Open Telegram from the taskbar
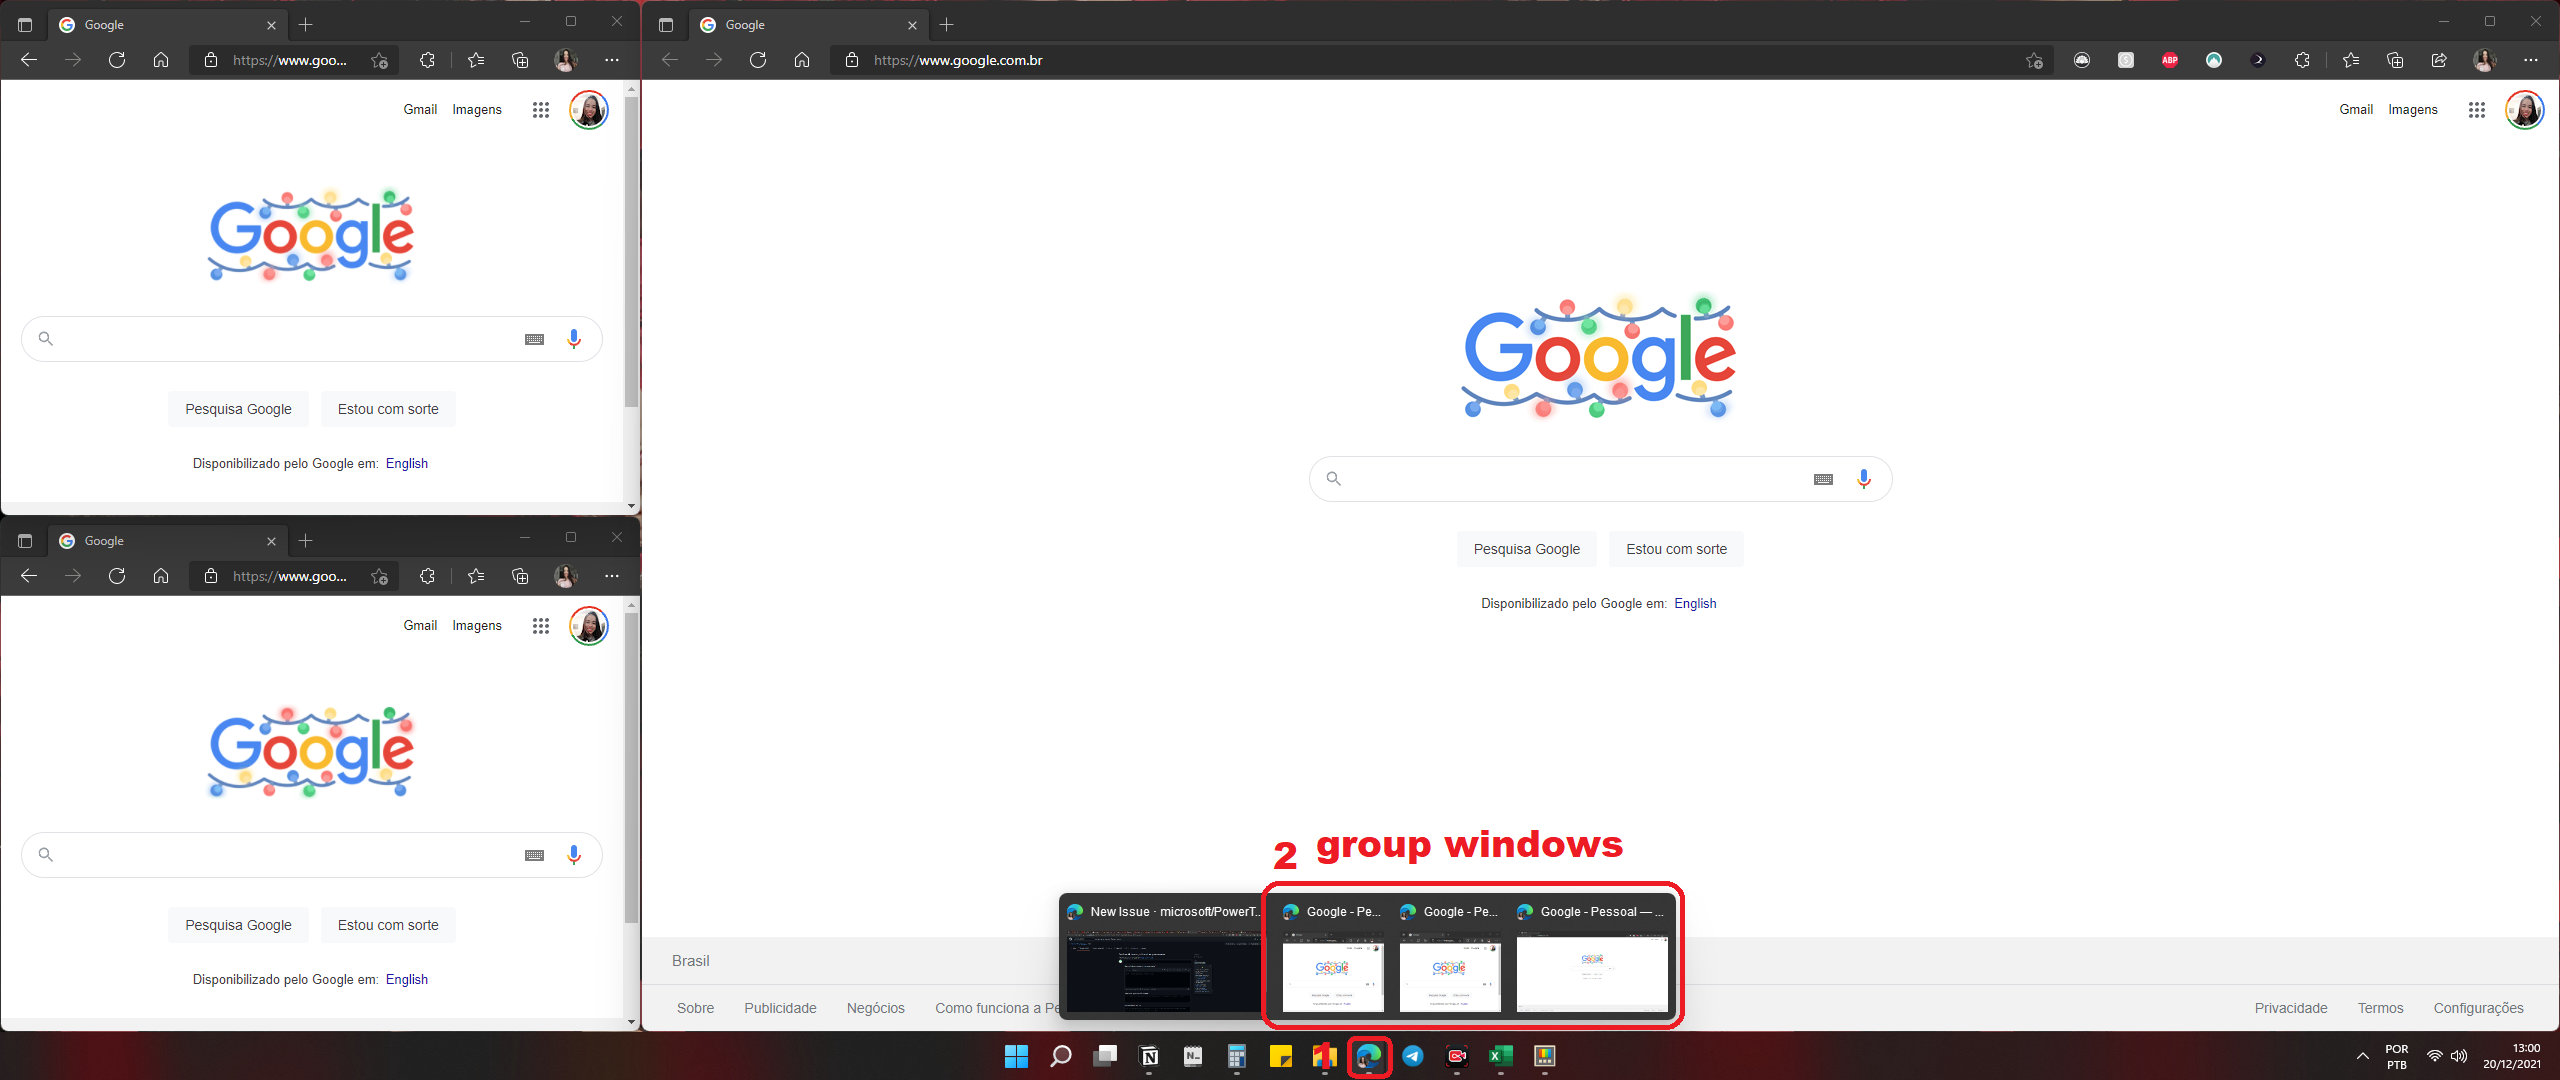The image size is (2560, 1080). 1413,1057
